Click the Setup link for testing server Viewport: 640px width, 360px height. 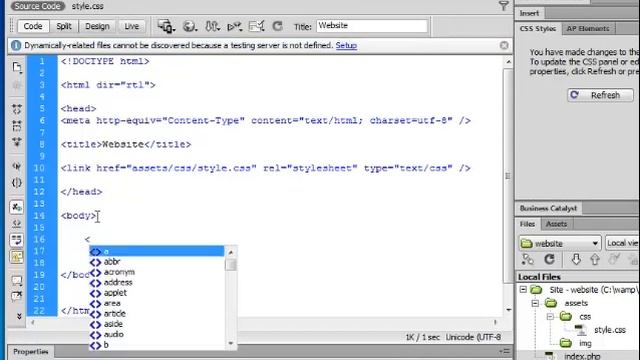[x=346, y=45]
